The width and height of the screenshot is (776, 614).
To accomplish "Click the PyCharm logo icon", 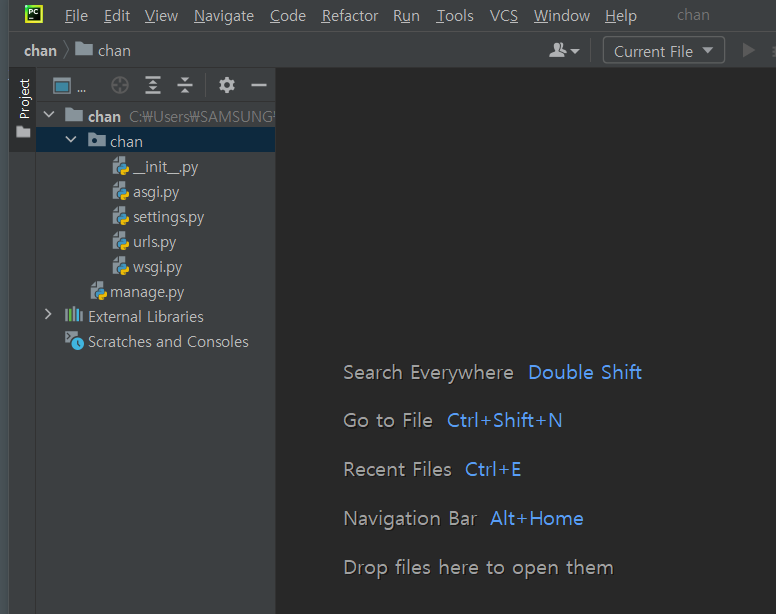I will point(34,14).
